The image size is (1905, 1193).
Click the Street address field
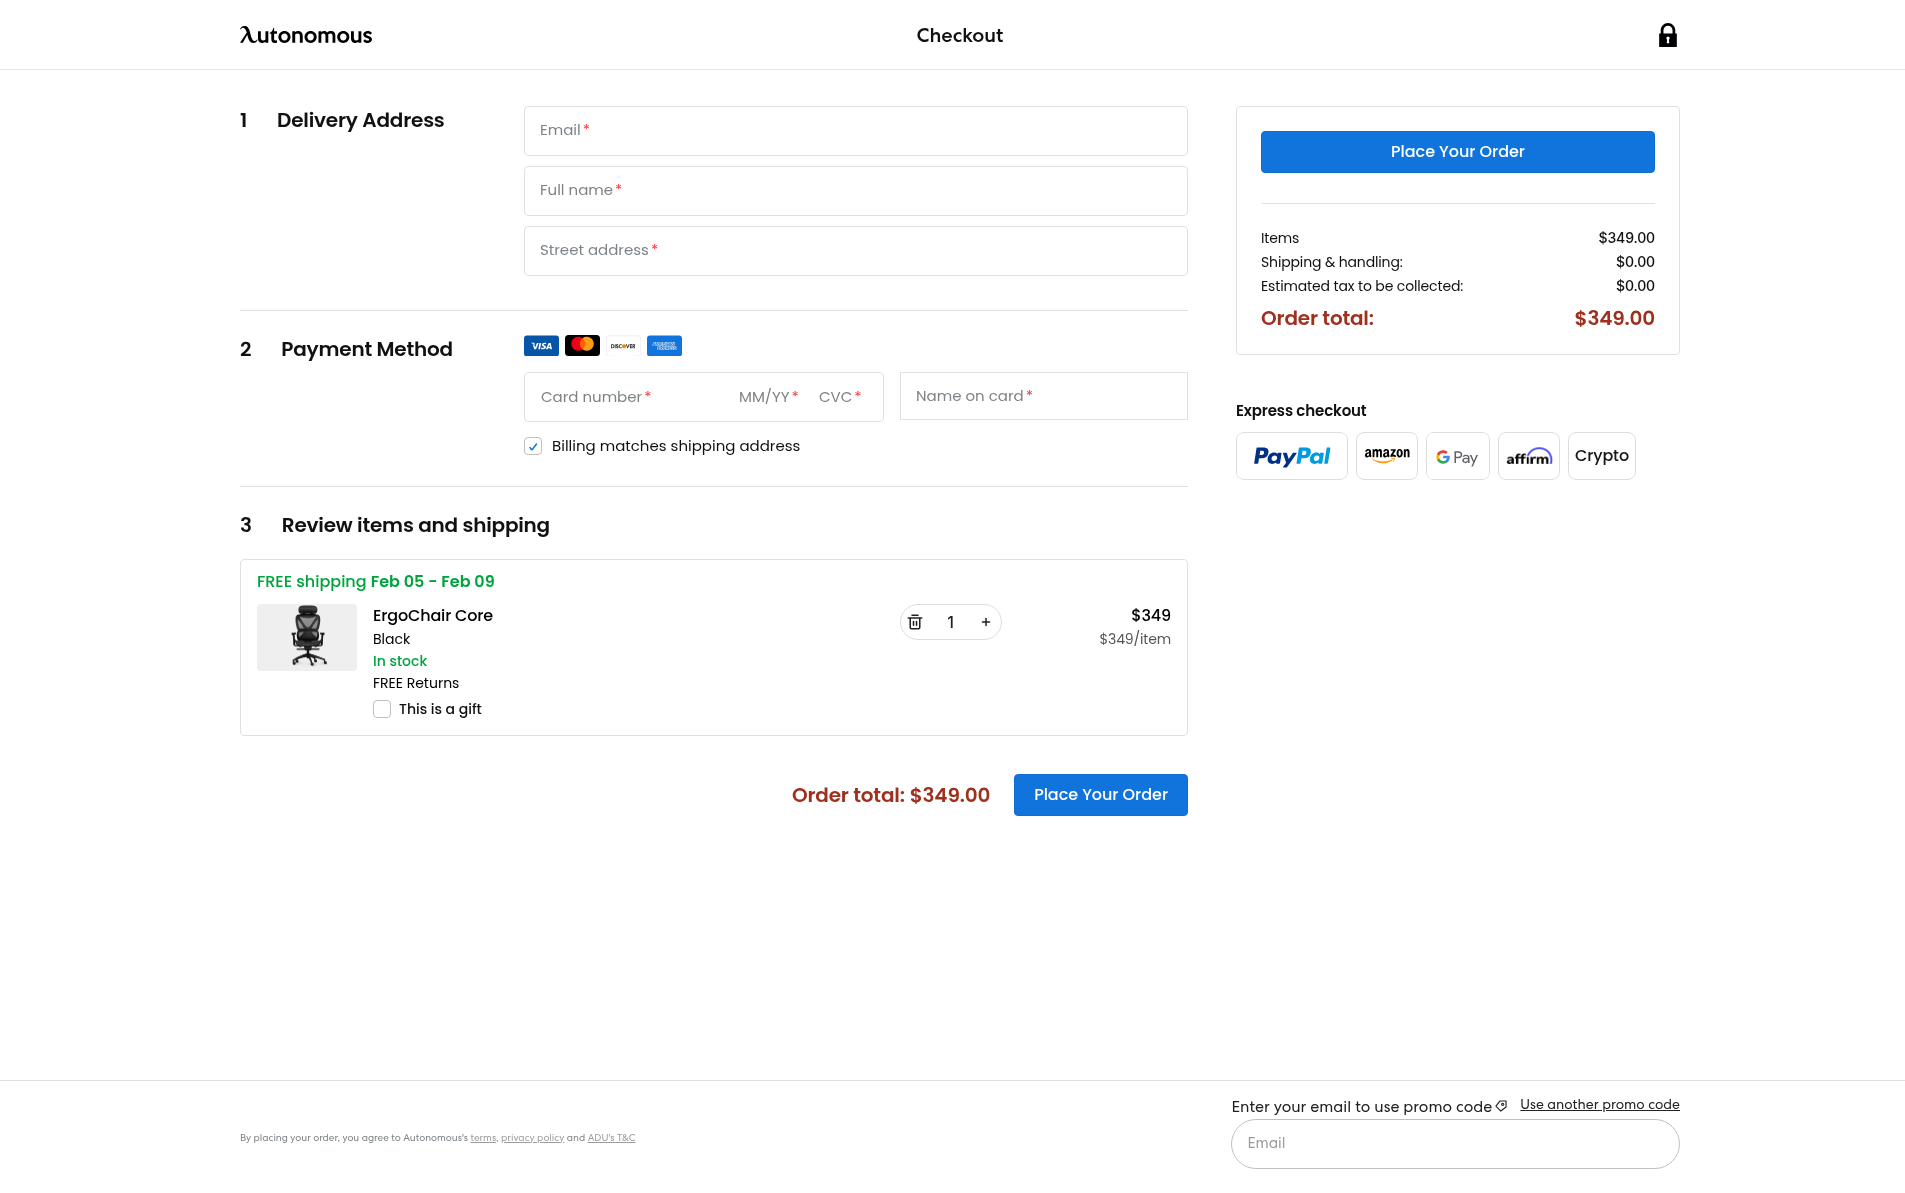(855, 251)
